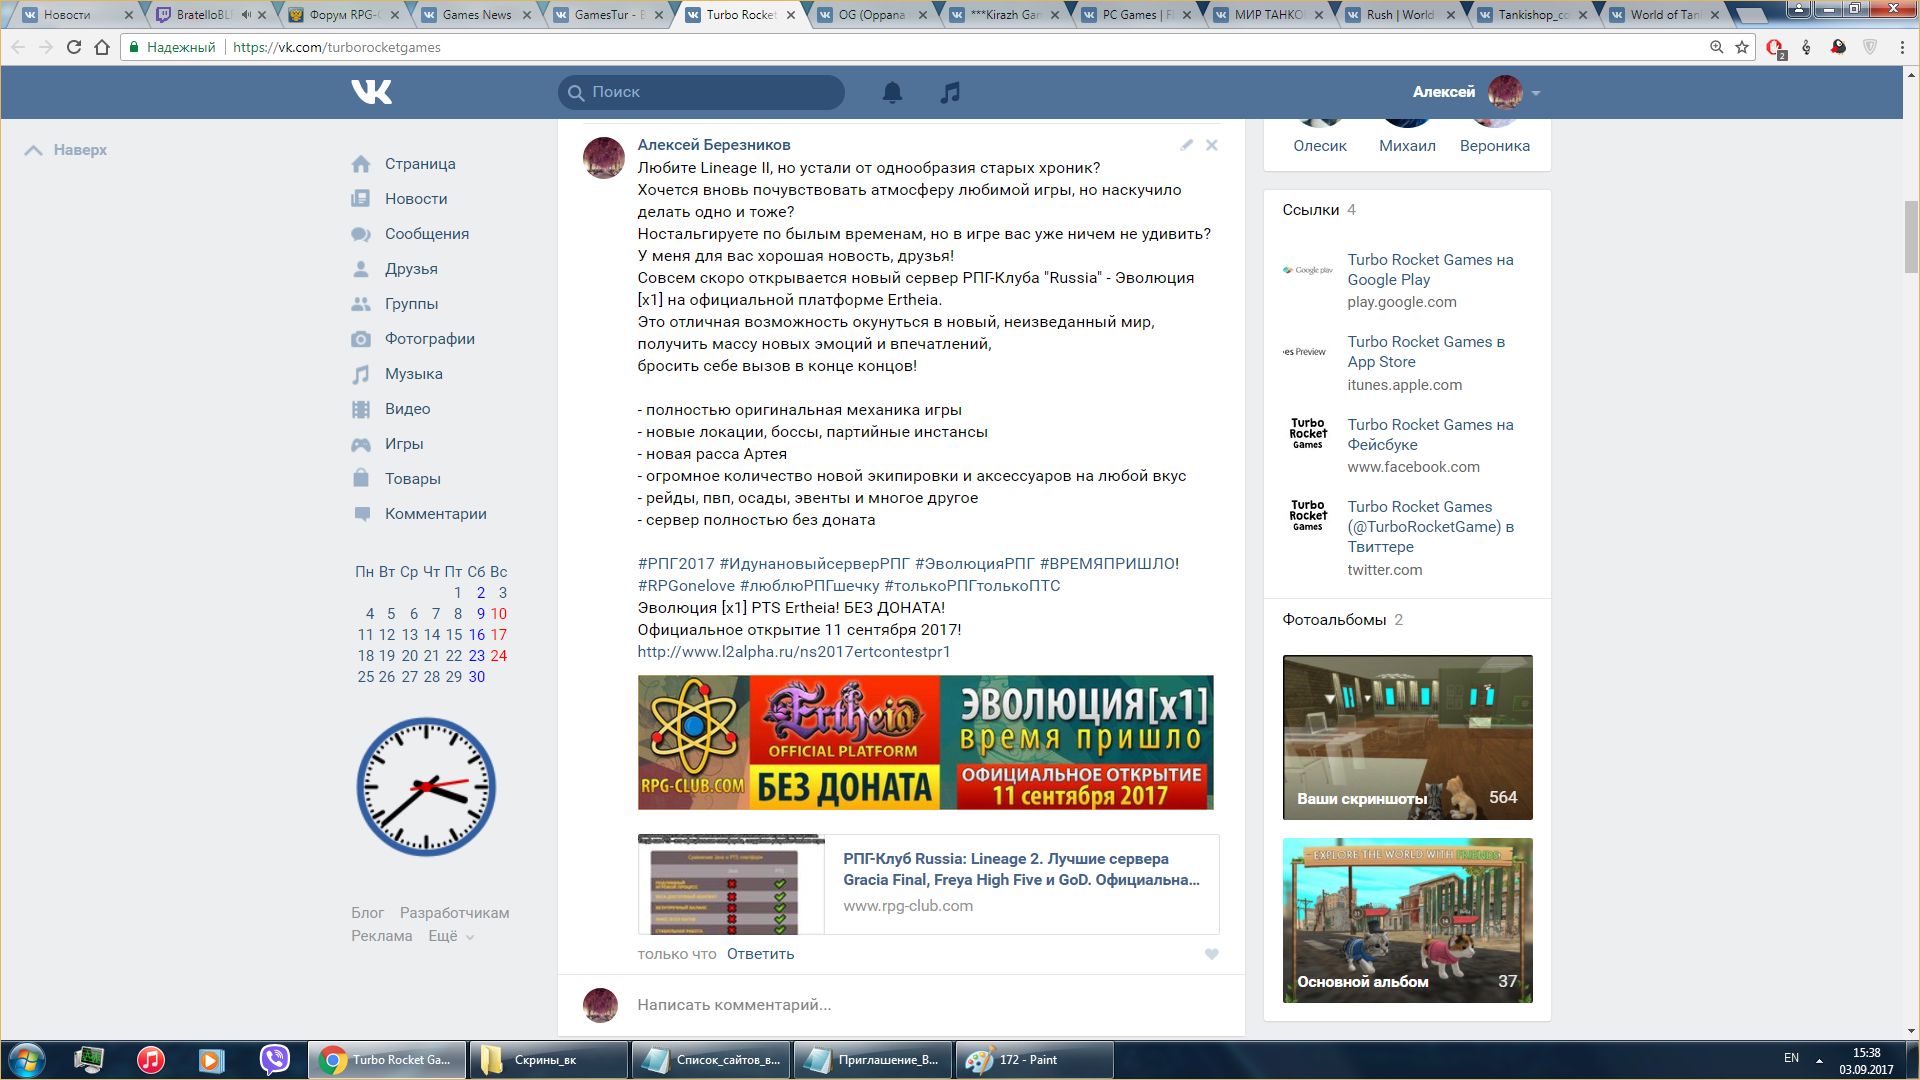Open author name Алексей Березников
The image size is (1920, 1080).
pos(714,145)
